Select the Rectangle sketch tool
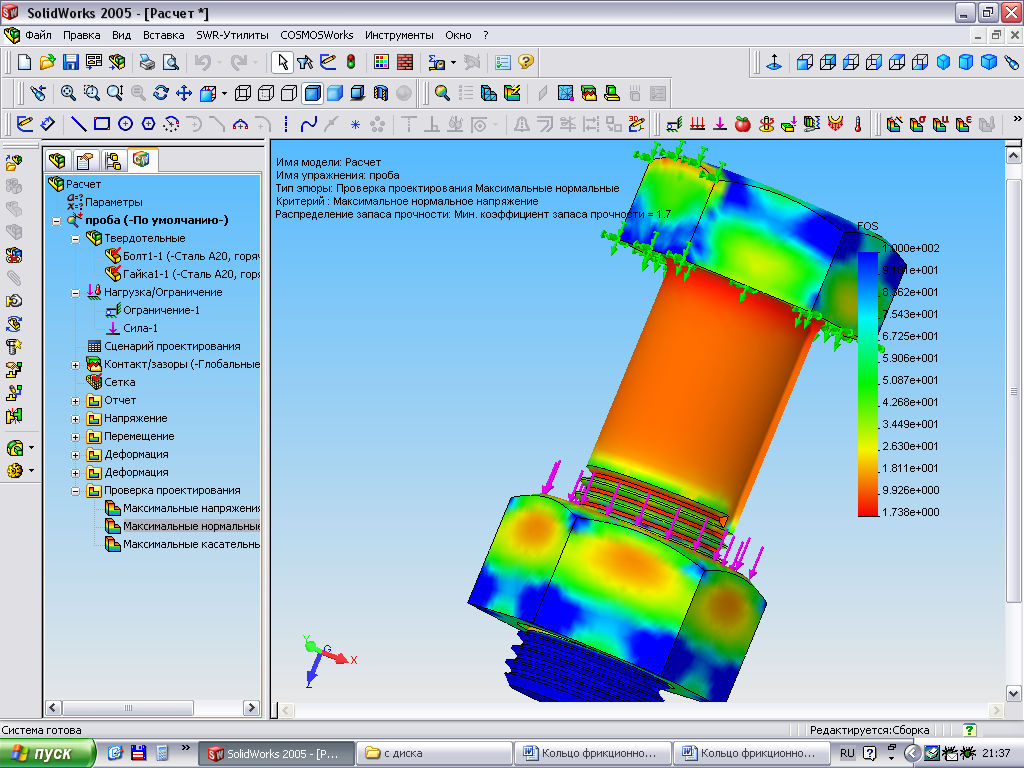Image resolution: width=1024 pixels, height=768 pixels. (102, 123)
